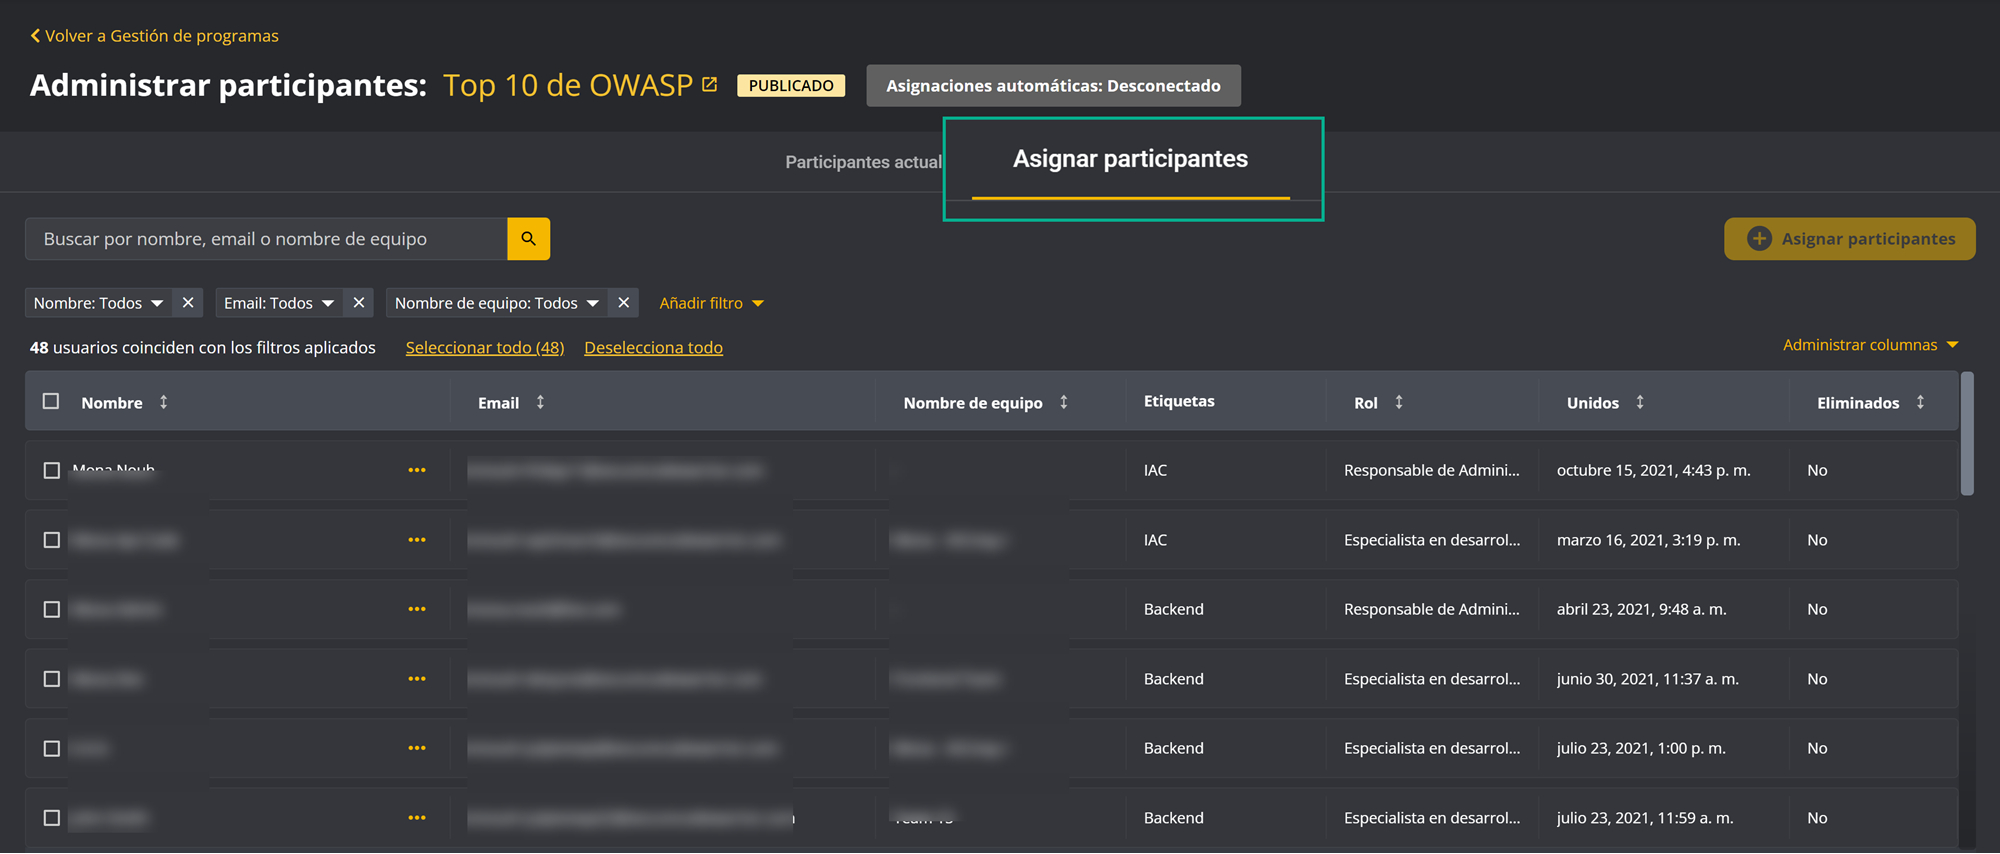Click back chevron next to Volver a Gestión de programas

[35, 36]
